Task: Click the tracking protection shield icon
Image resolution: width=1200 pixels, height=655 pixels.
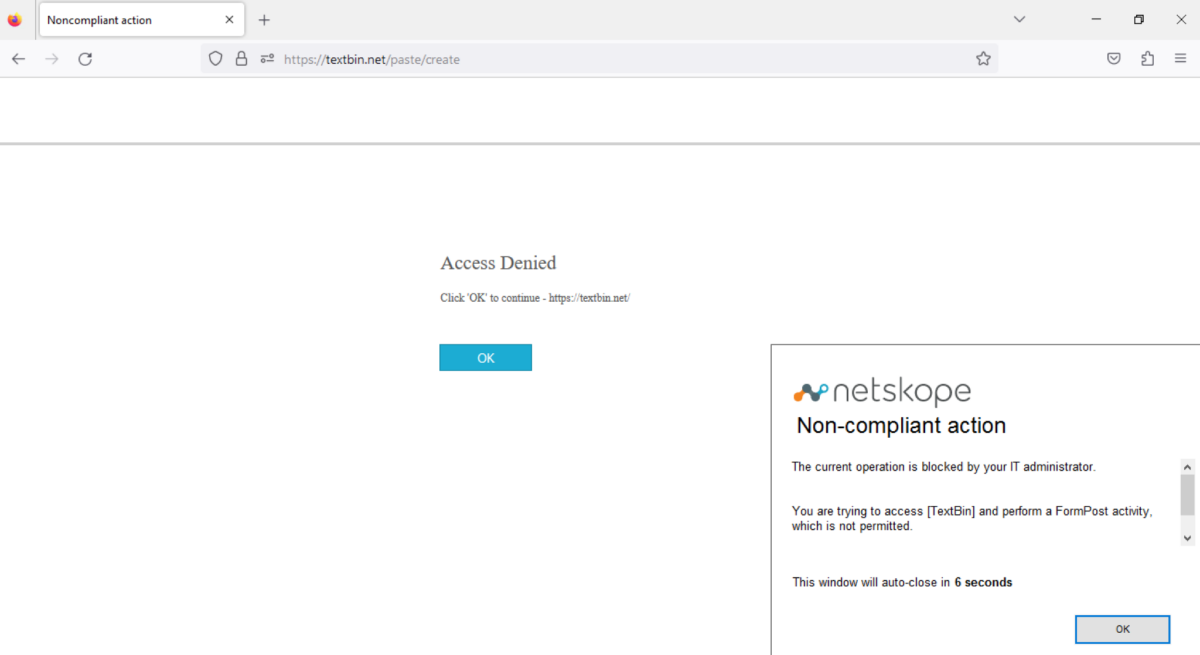Action: (x=215, y=58)
